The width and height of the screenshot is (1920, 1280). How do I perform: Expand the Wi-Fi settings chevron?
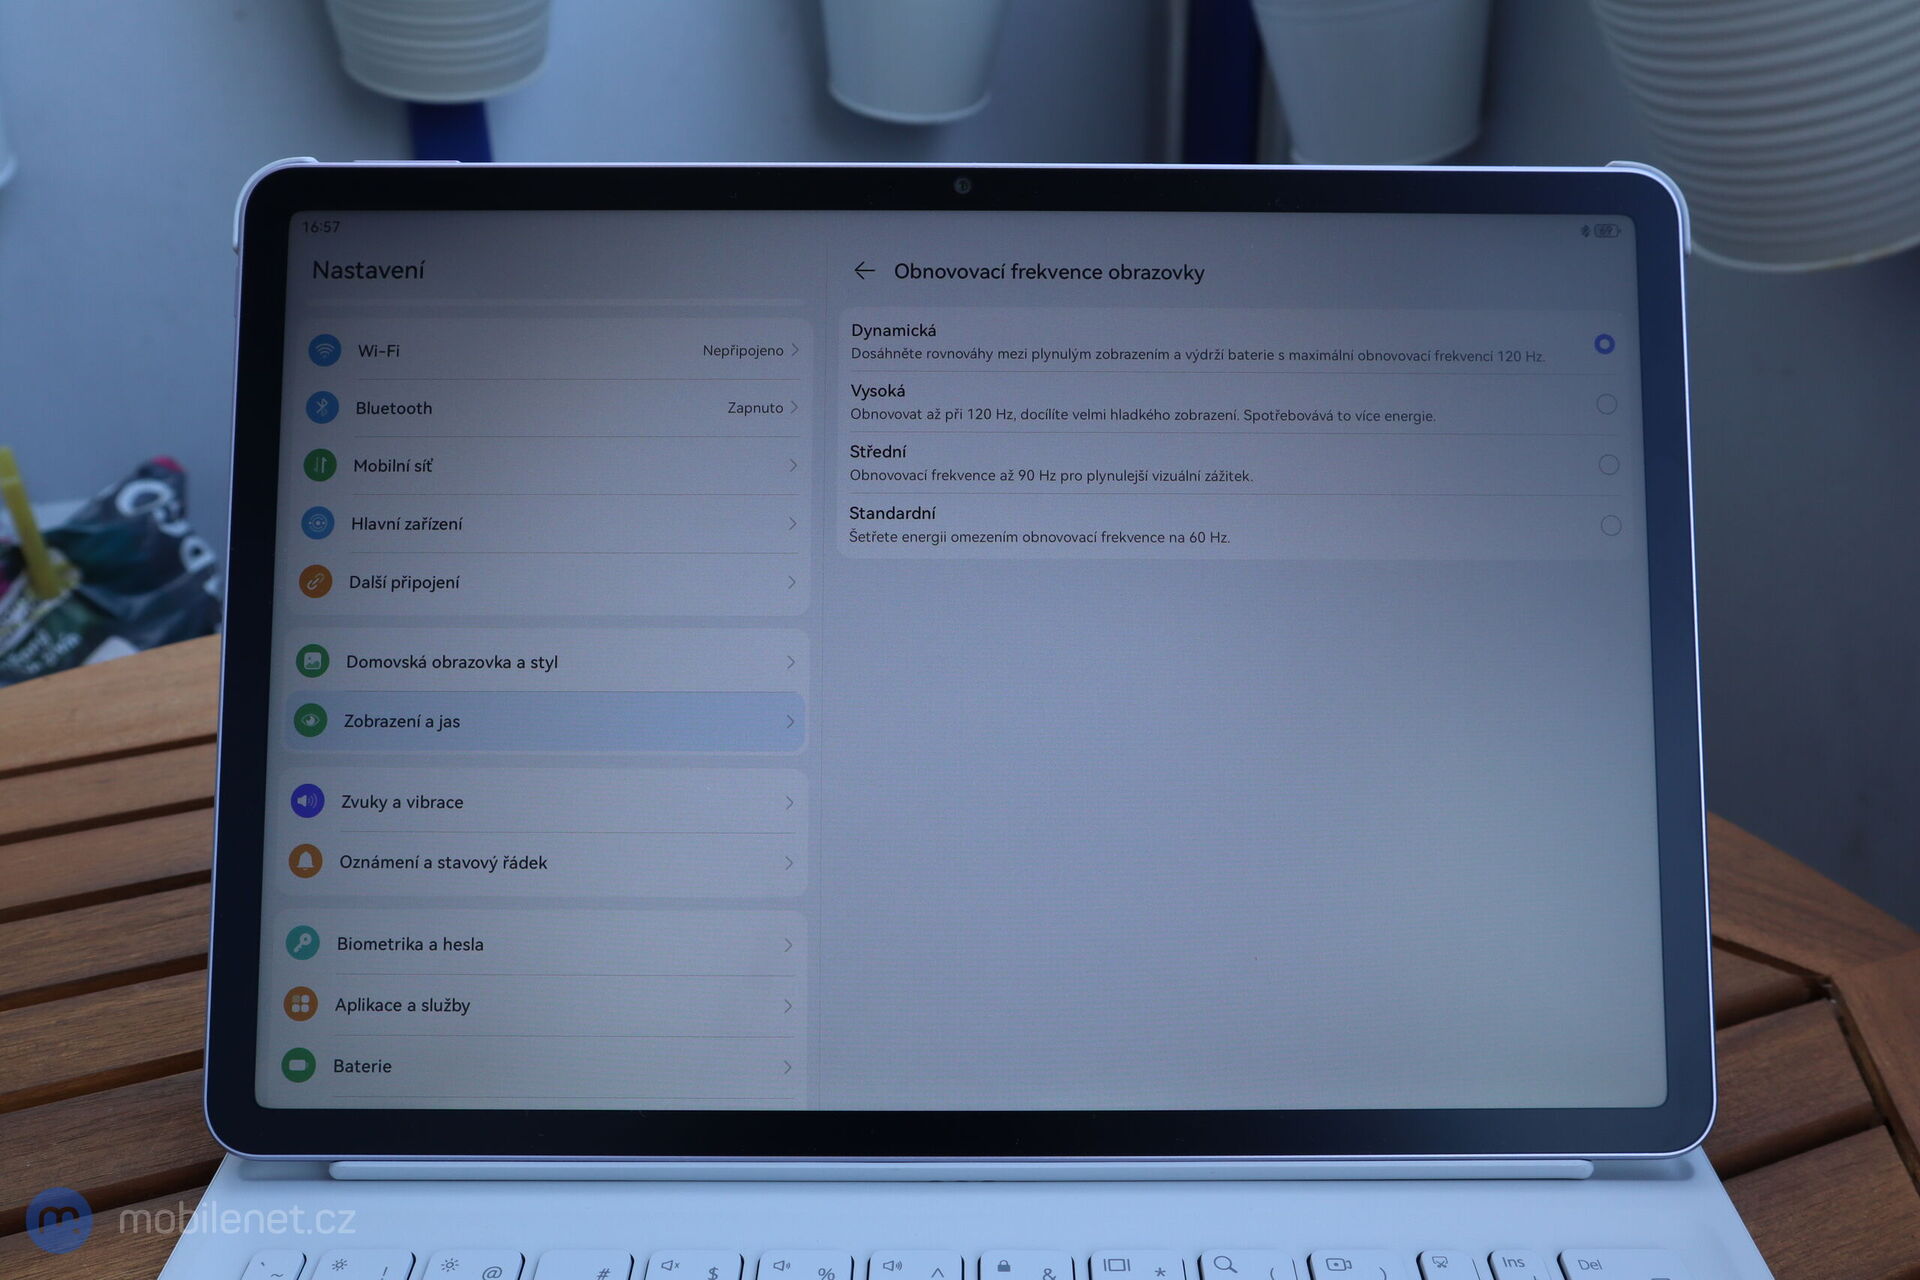795,350
